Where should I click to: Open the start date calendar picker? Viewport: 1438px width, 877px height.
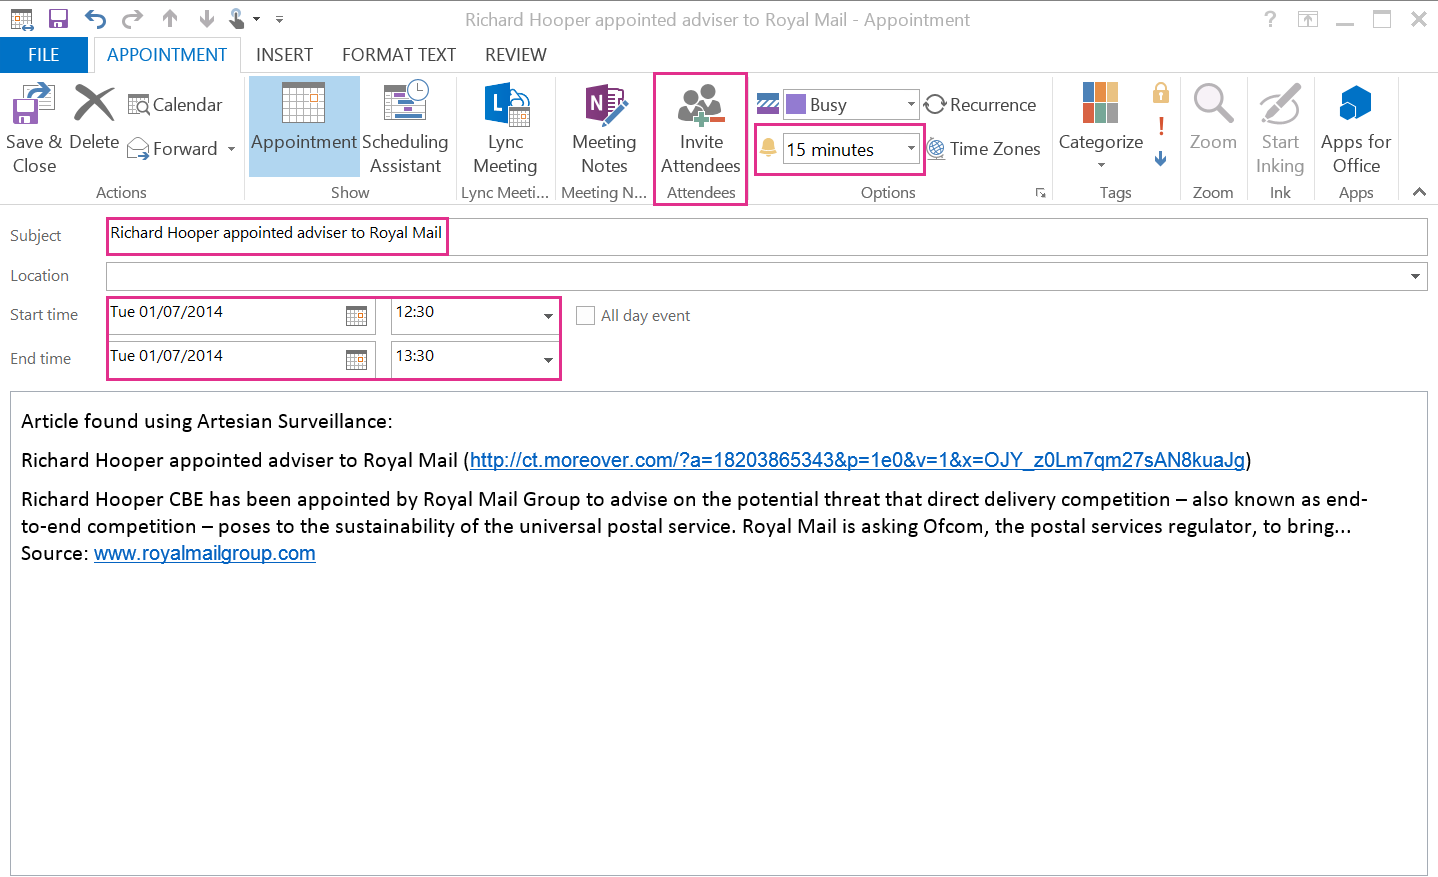click(x=357, y=316)
